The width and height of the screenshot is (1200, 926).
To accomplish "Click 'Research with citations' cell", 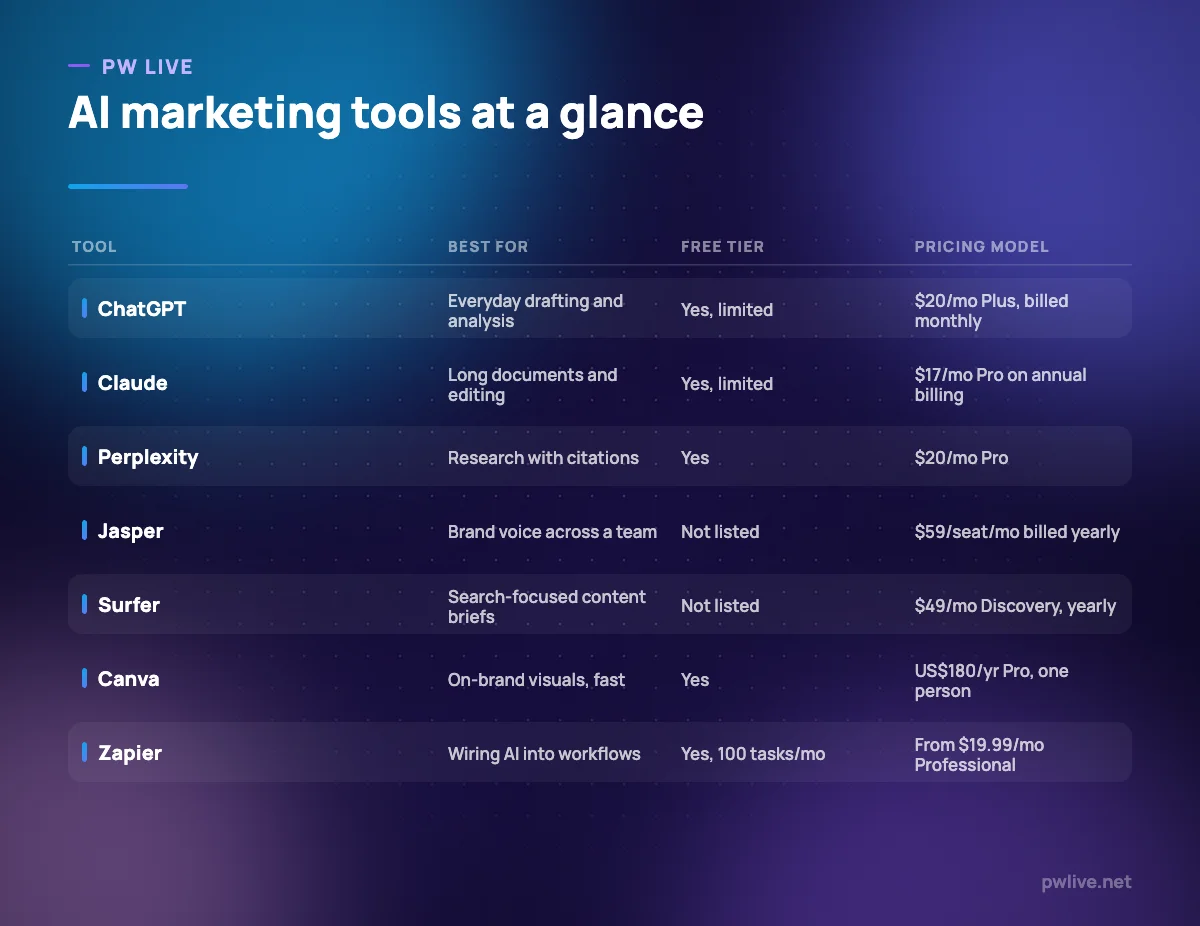I will click(x=543, y=458).
